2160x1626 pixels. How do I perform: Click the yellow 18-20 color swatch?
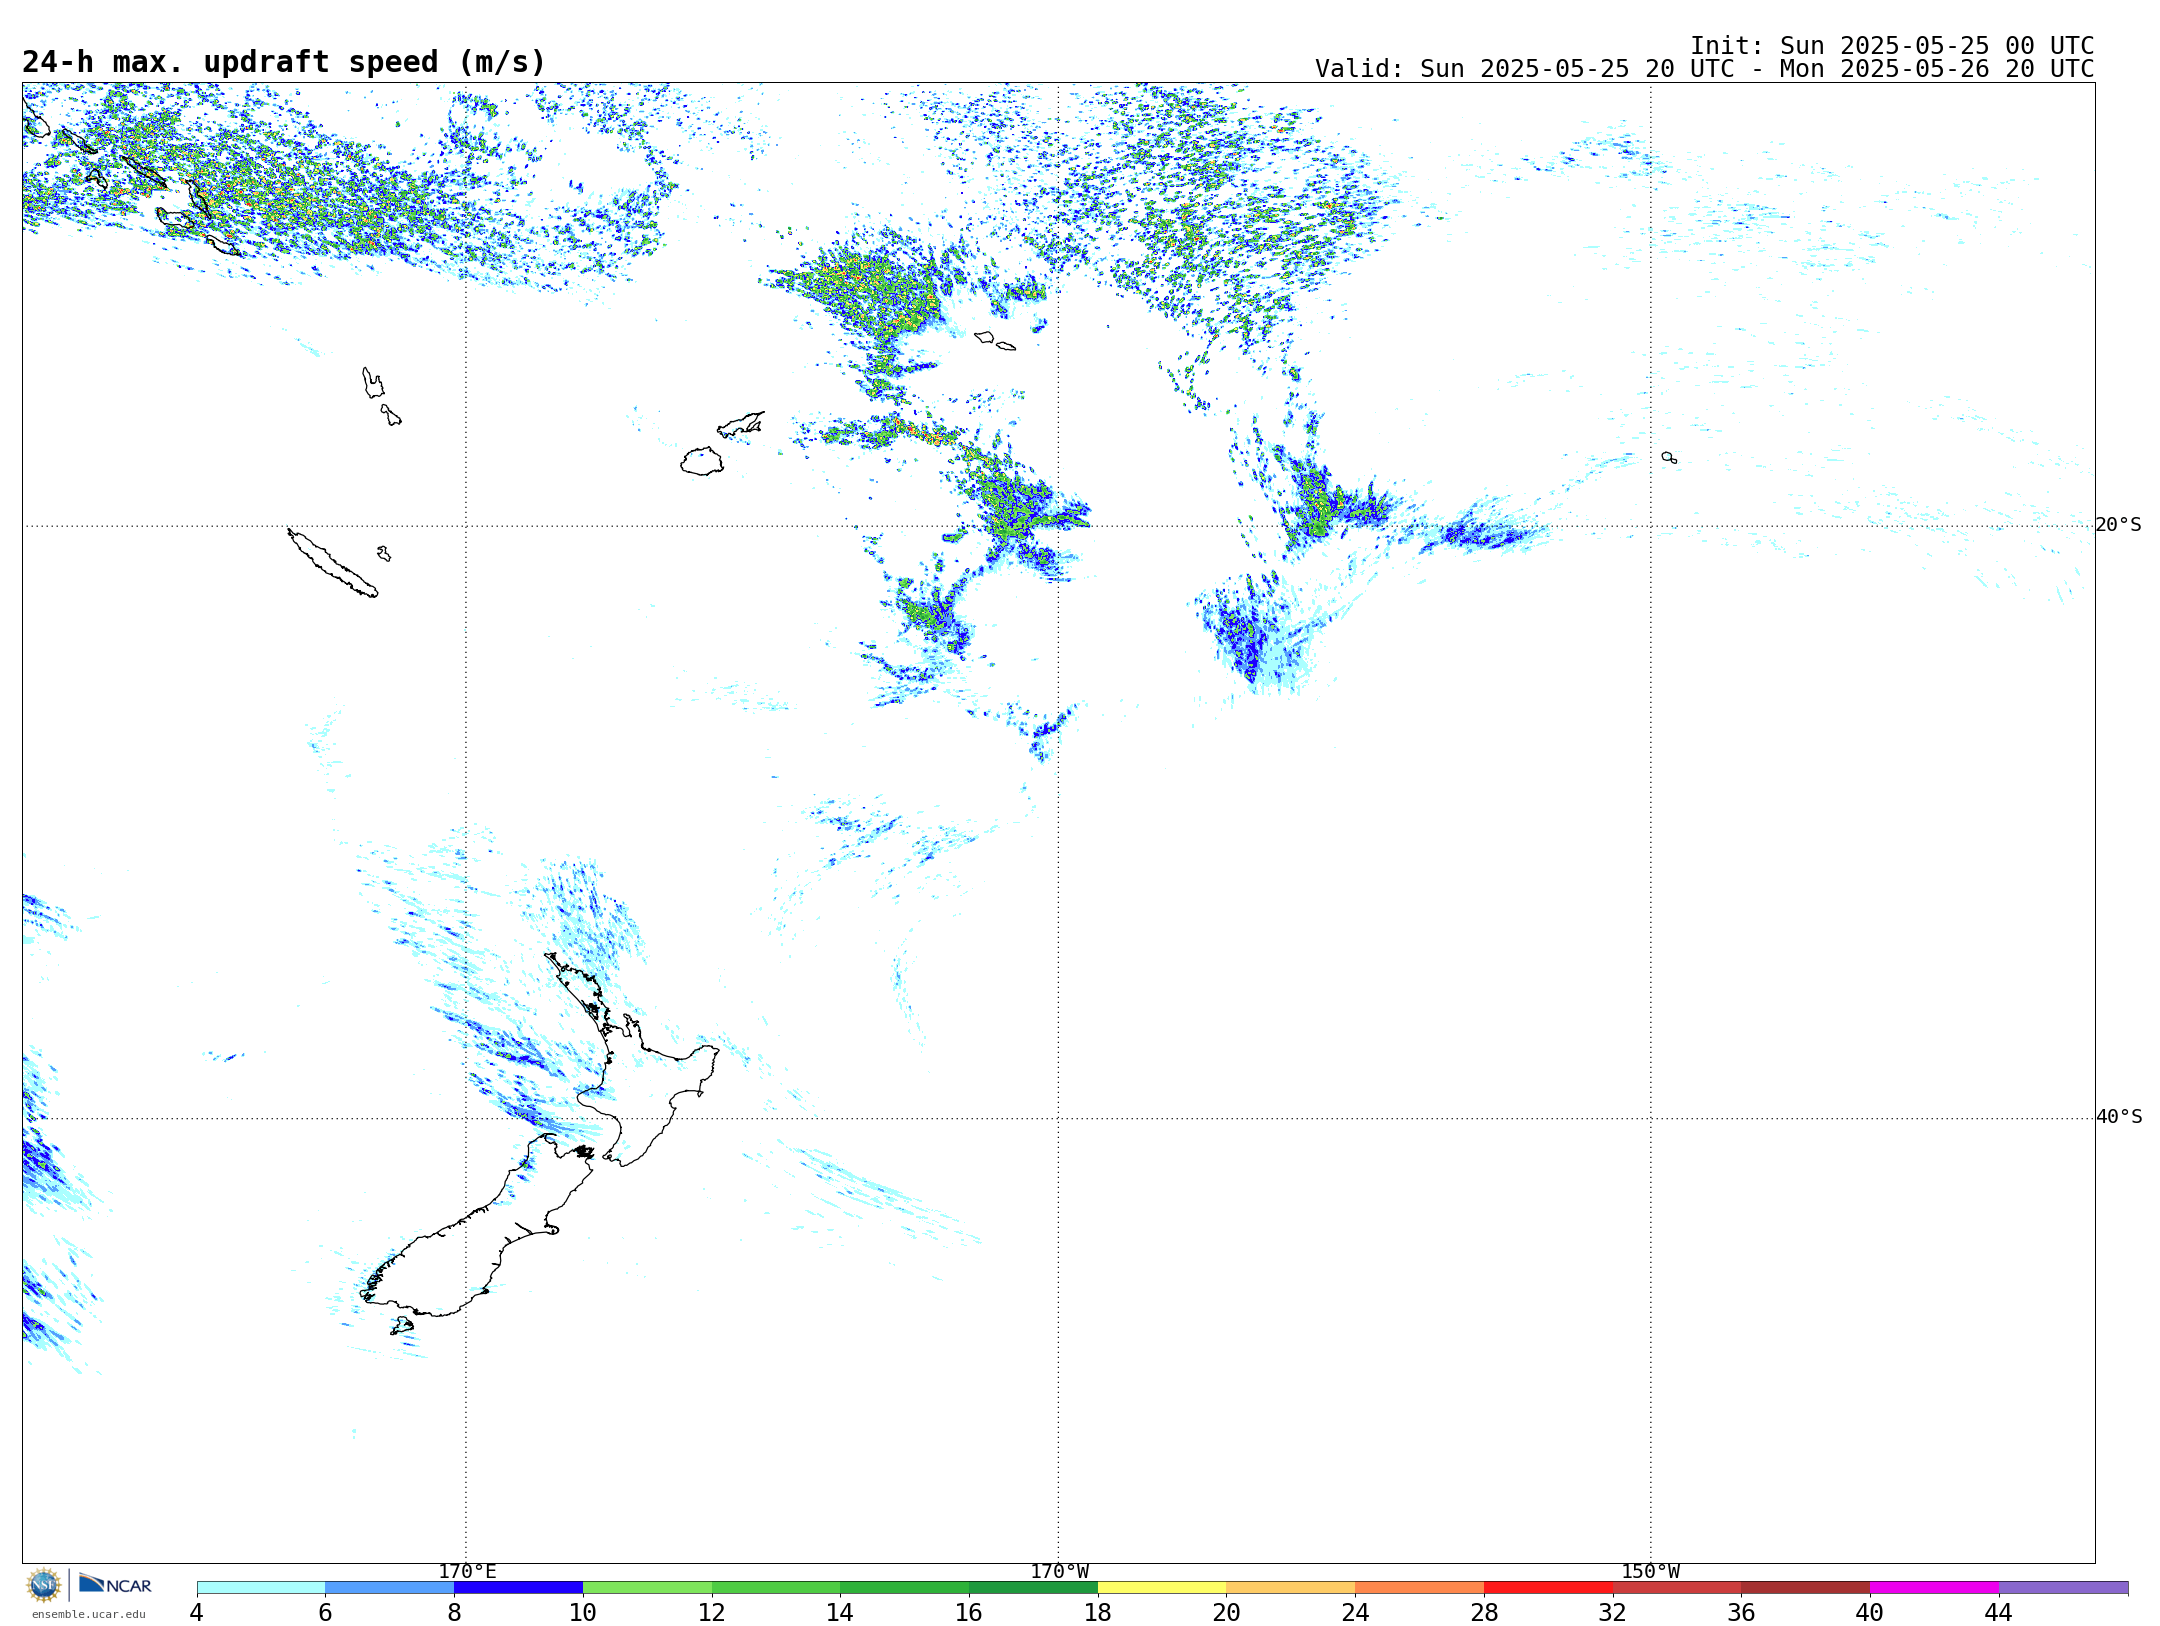pyautogui.click(x=1162, y=1588)
